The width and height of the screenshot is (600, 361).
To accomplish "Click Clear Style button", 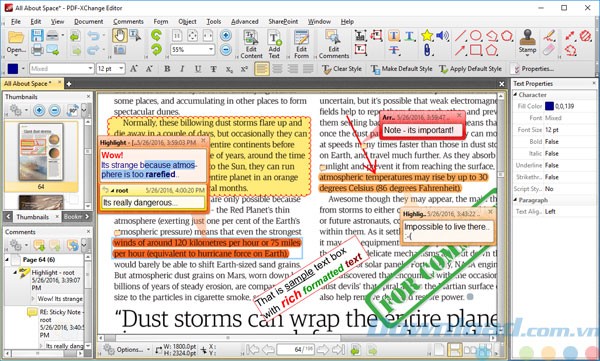I will (x=341, y=69).
